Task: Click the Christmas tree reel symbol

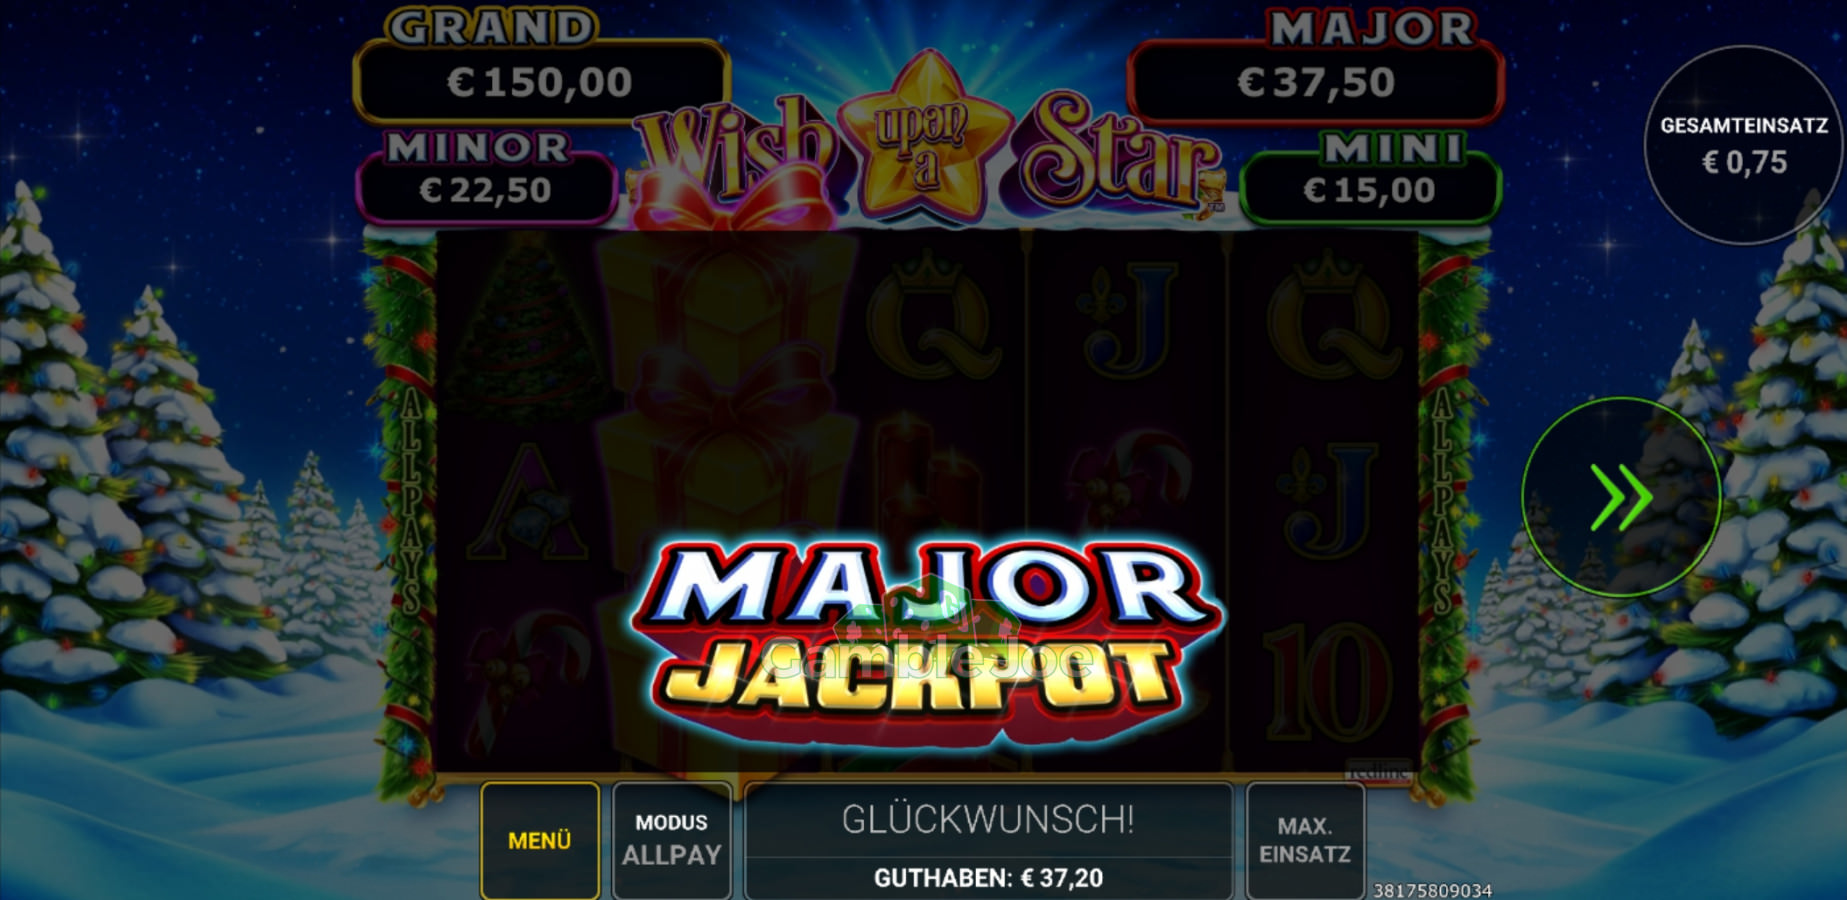Action: pyautogui.click(x=527, y=320)
